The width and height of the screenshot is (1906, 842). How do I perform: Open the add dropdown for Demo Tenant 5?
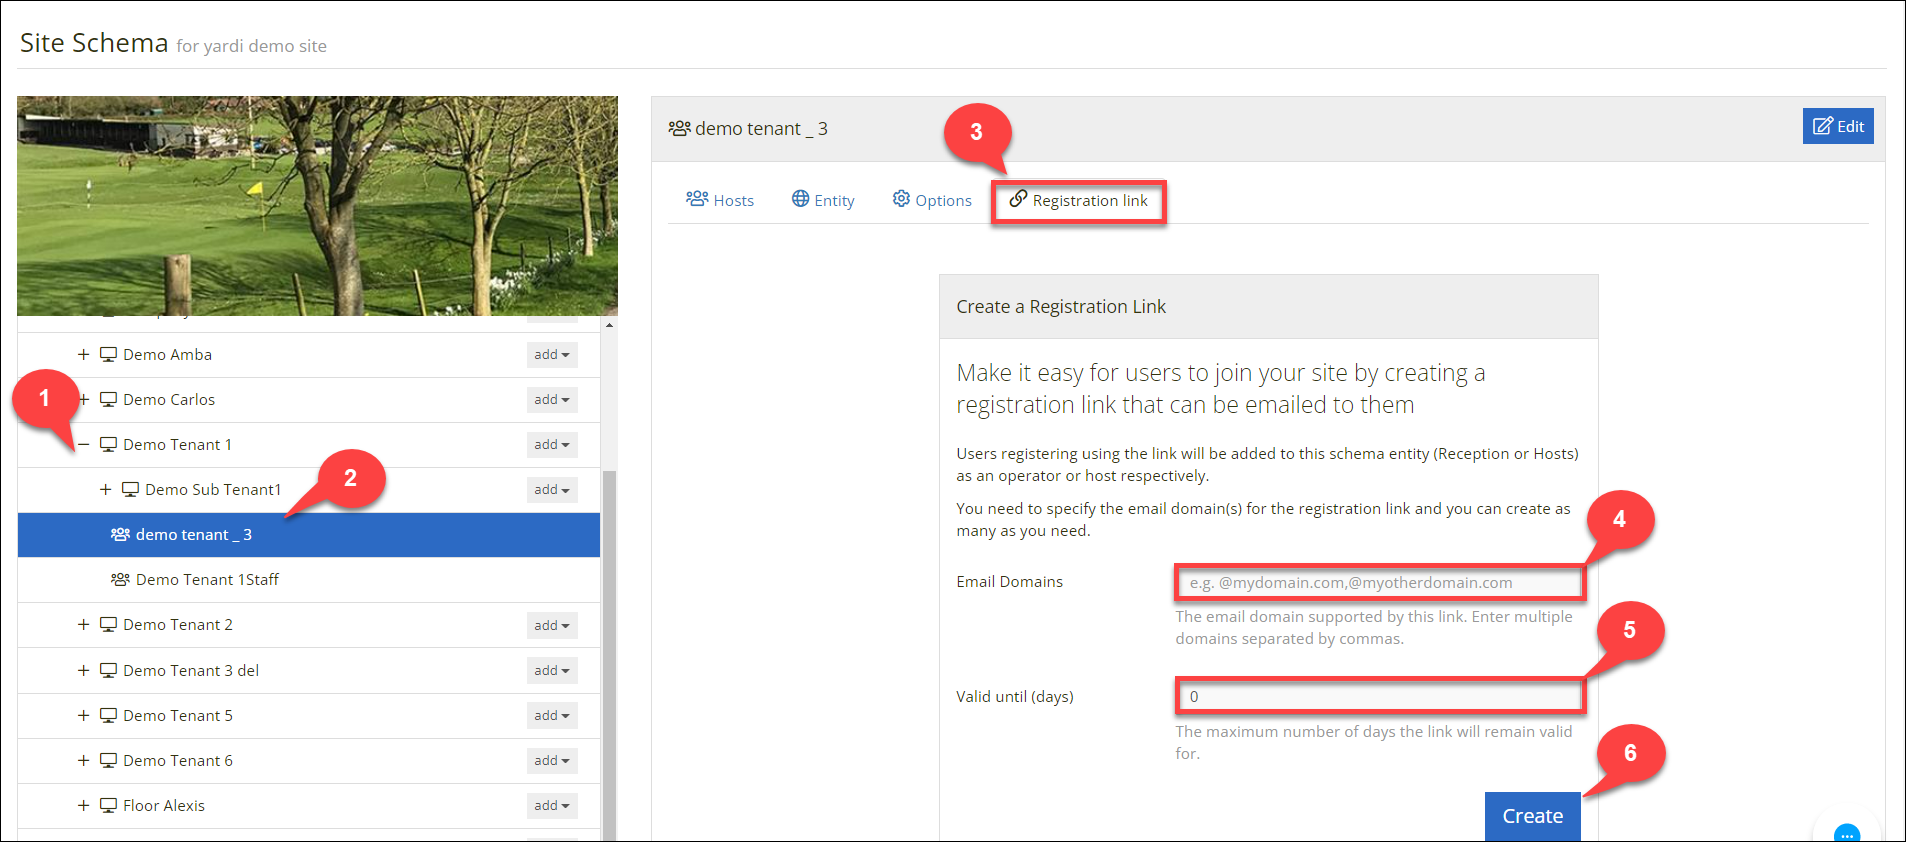click(552, 715)
